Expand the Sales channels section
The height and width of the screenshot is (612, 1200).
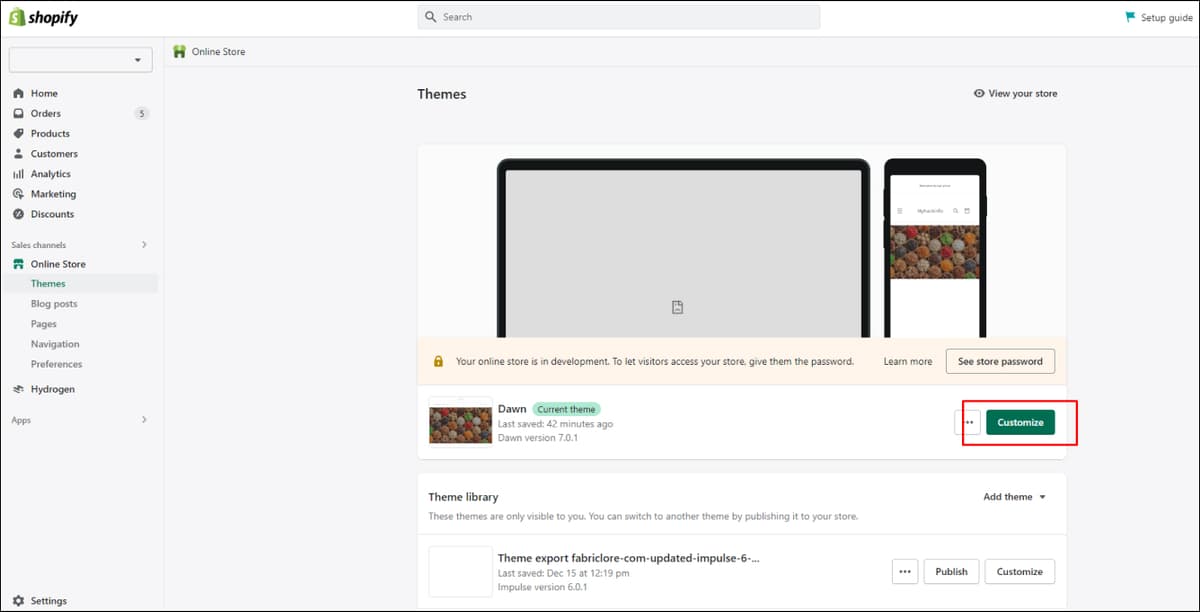coord(144,244)
